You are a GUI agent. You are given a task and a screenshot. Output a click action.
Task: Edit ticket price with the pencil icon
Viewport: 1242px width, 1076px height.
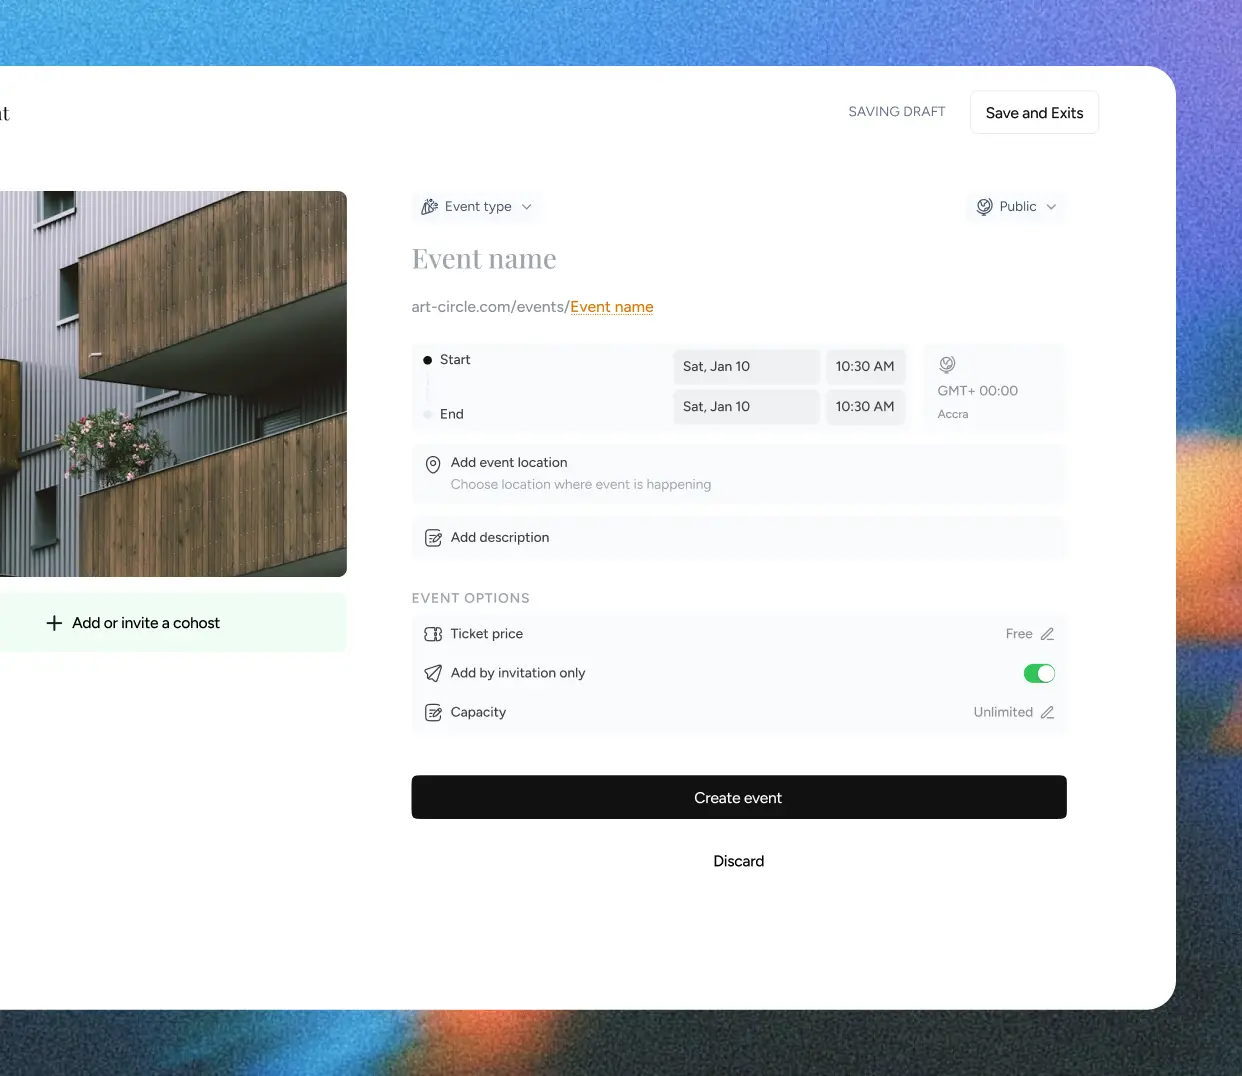[x=1047, y=634]
